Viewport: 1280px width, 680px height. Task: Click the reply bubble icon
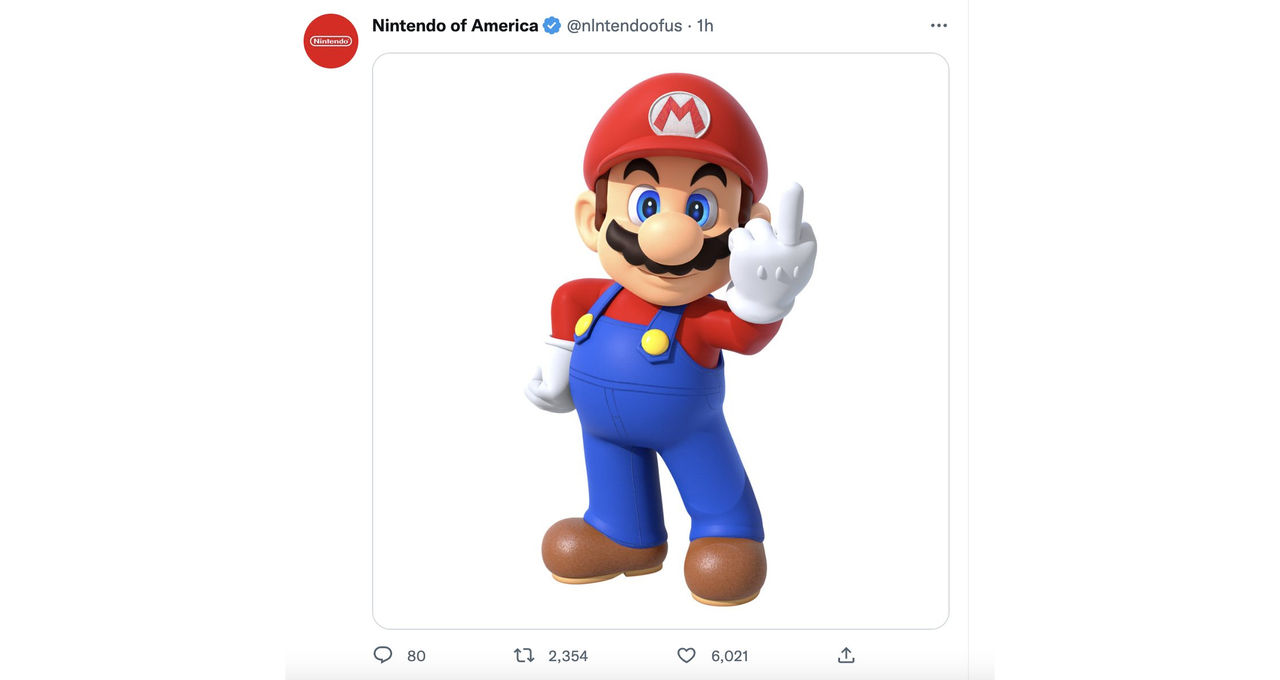[x=383, y=655]
